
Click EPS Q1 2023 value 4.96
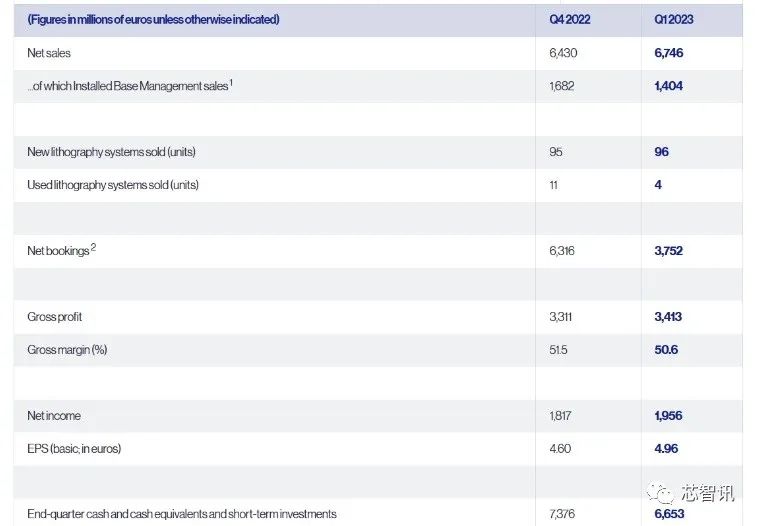(x=666, y=449)
